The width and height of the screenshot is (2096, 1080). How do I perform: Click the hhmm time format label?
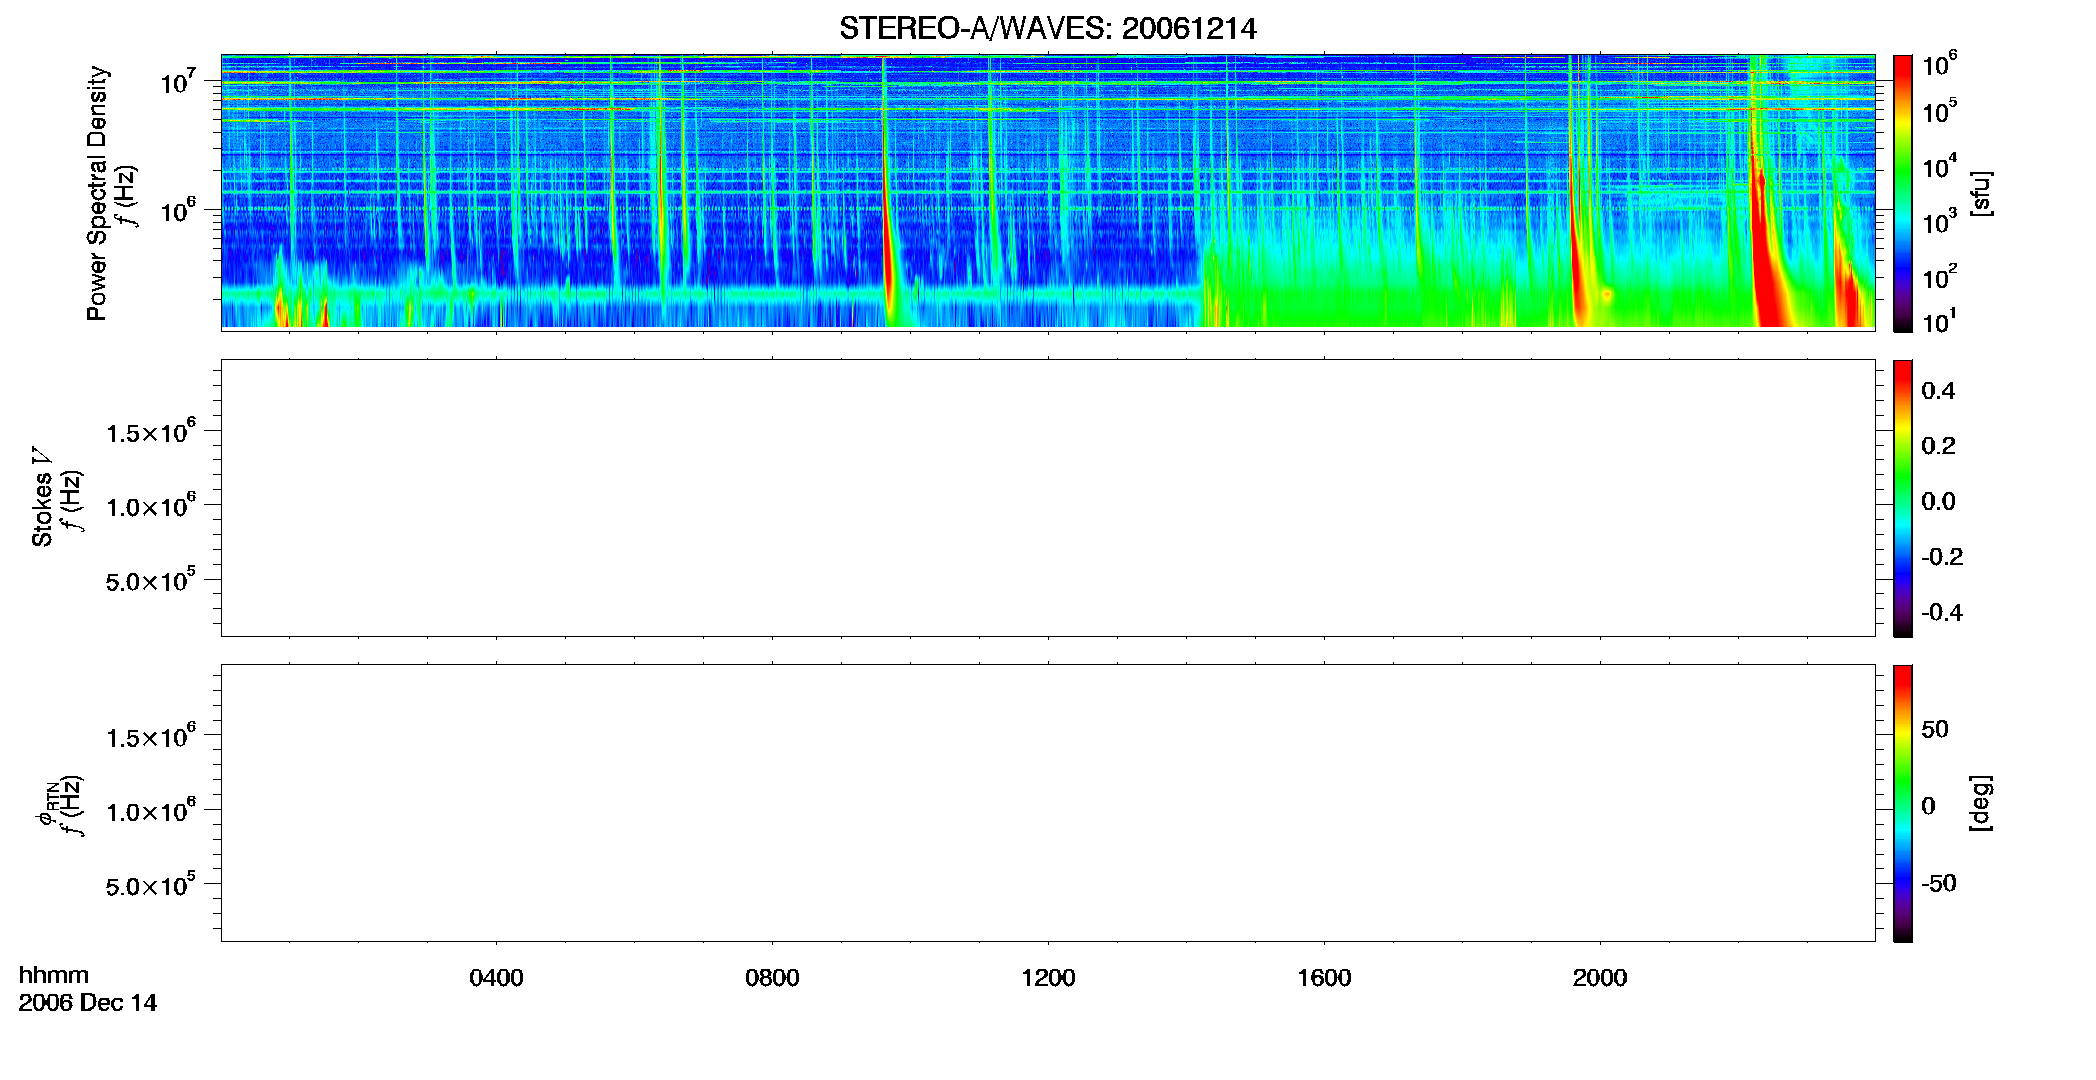tap(54, 975)
